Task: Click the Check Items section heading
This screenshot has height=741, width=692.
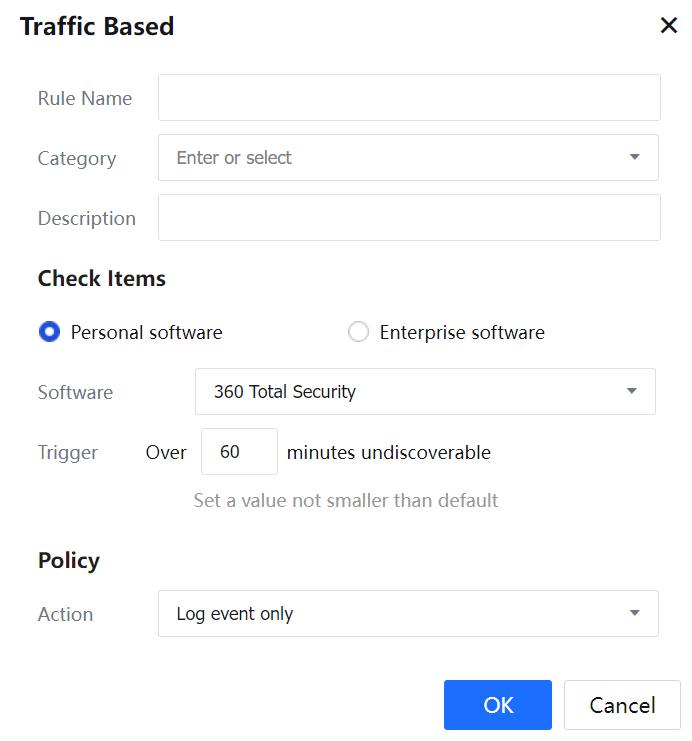Action: 102,279
